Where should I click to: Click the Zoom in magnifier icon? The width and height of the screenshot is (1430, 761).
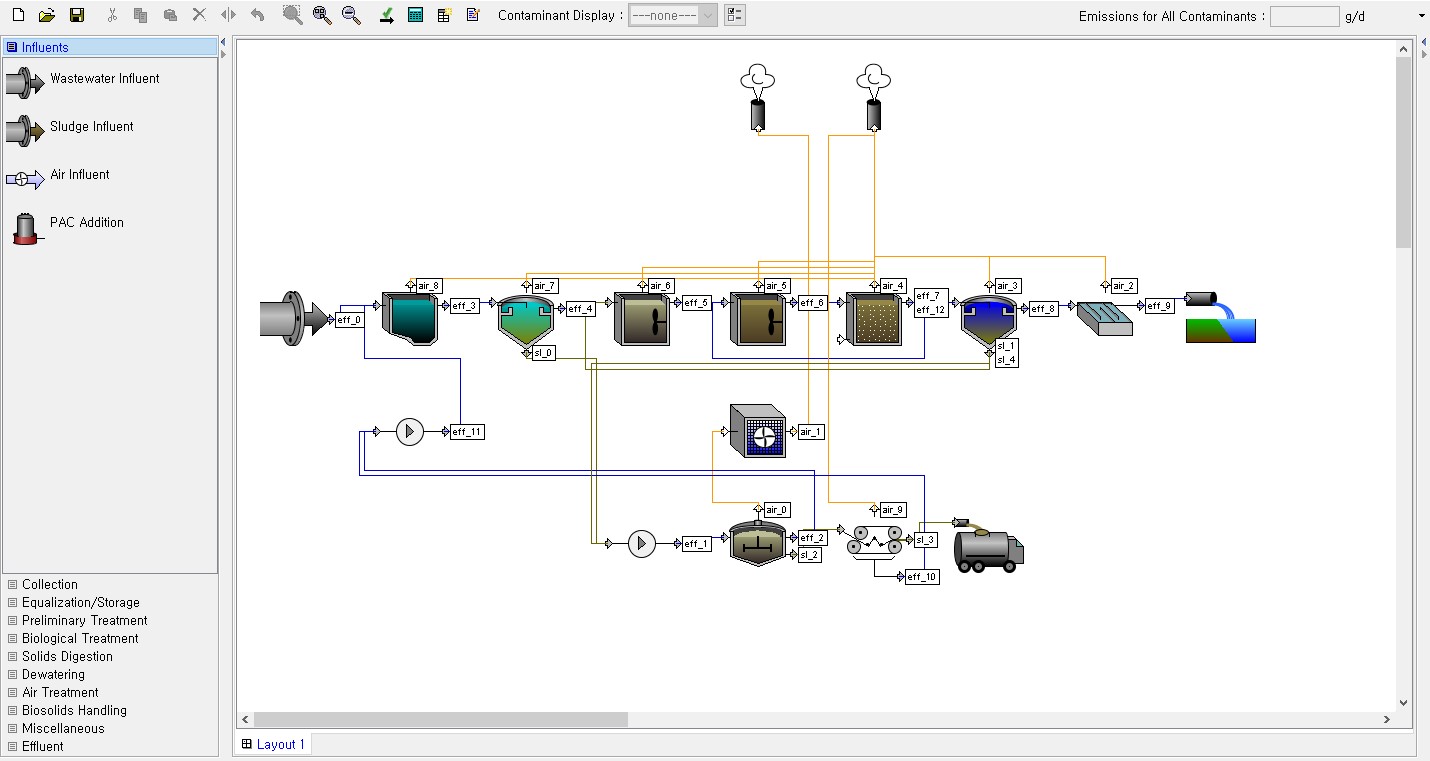(x=321, y=15)
